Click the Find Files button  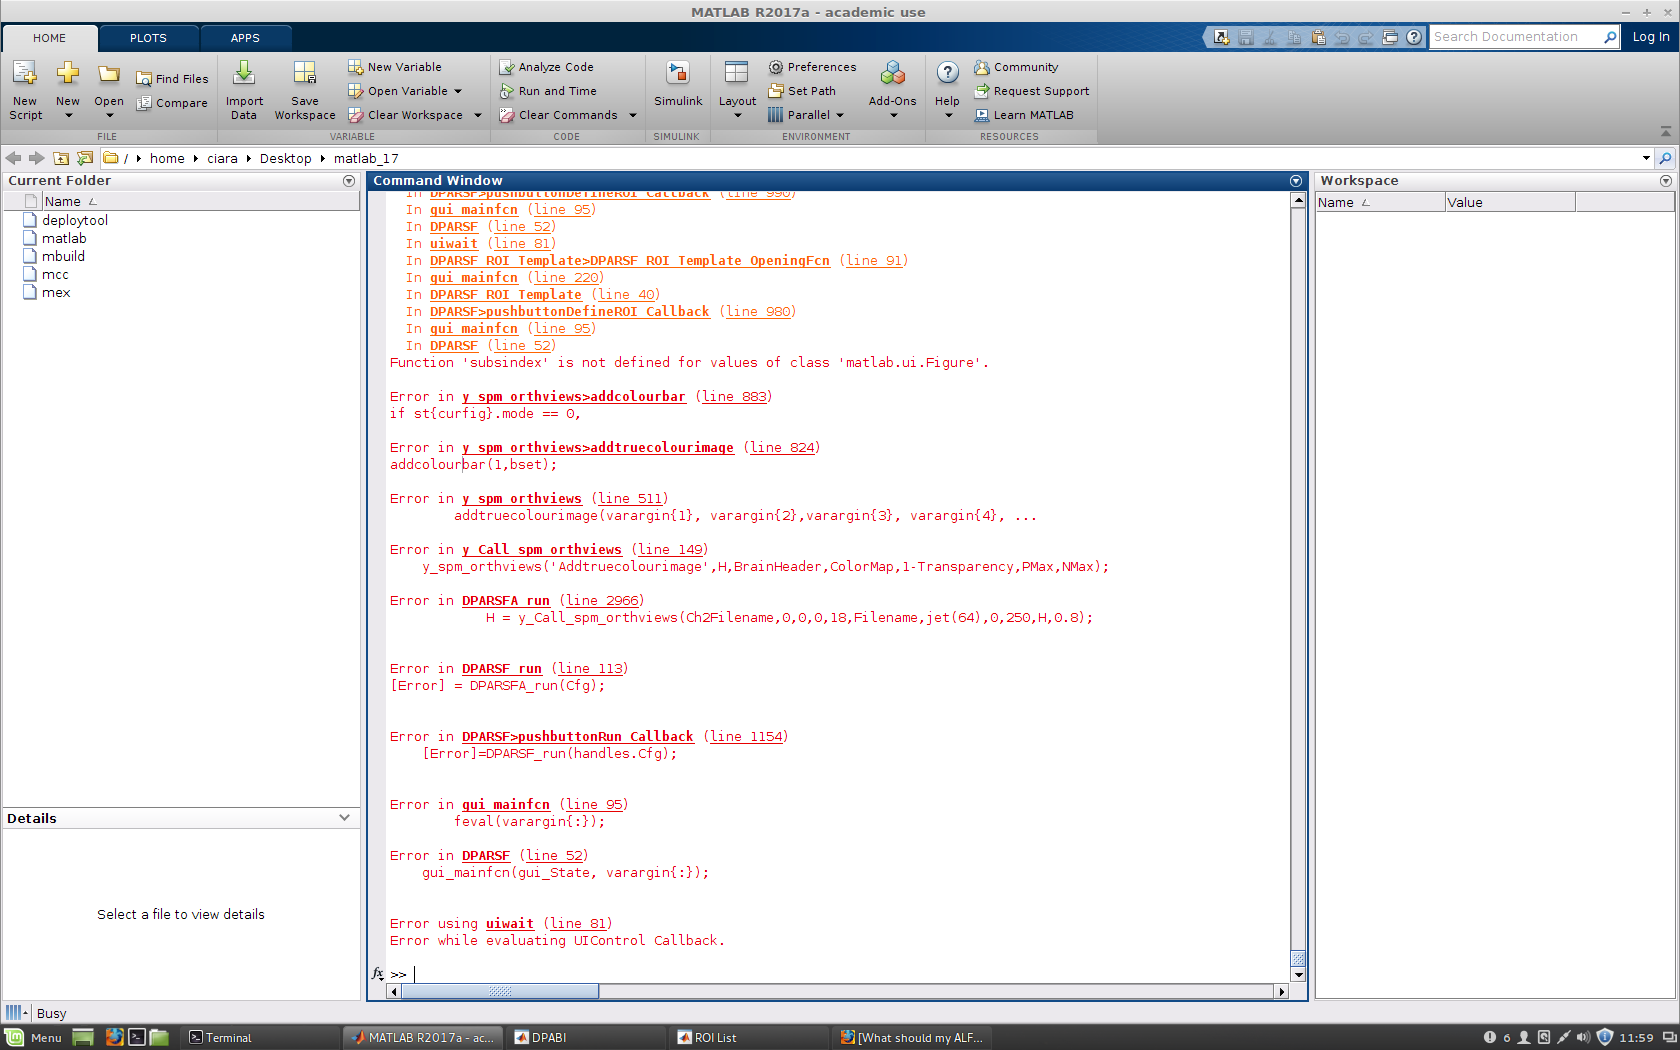[x=173, y=79]
